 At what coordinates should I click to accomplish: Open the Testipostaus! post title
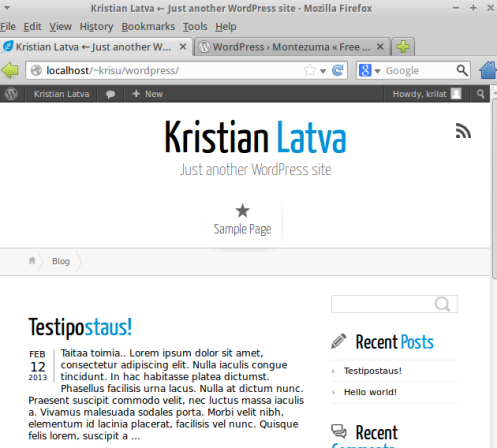point(80,327)
